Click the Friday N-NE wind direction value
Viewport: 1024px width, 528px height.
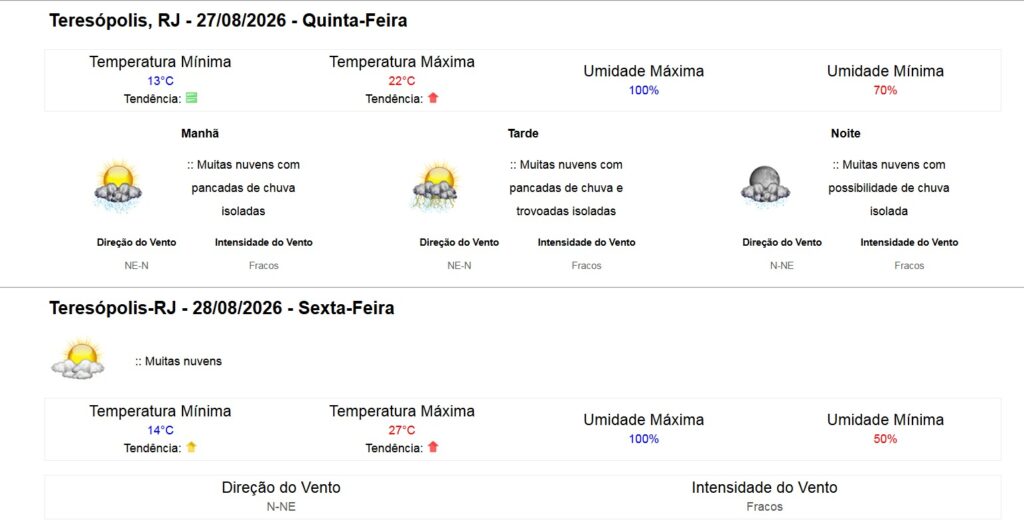pos(281,506)
